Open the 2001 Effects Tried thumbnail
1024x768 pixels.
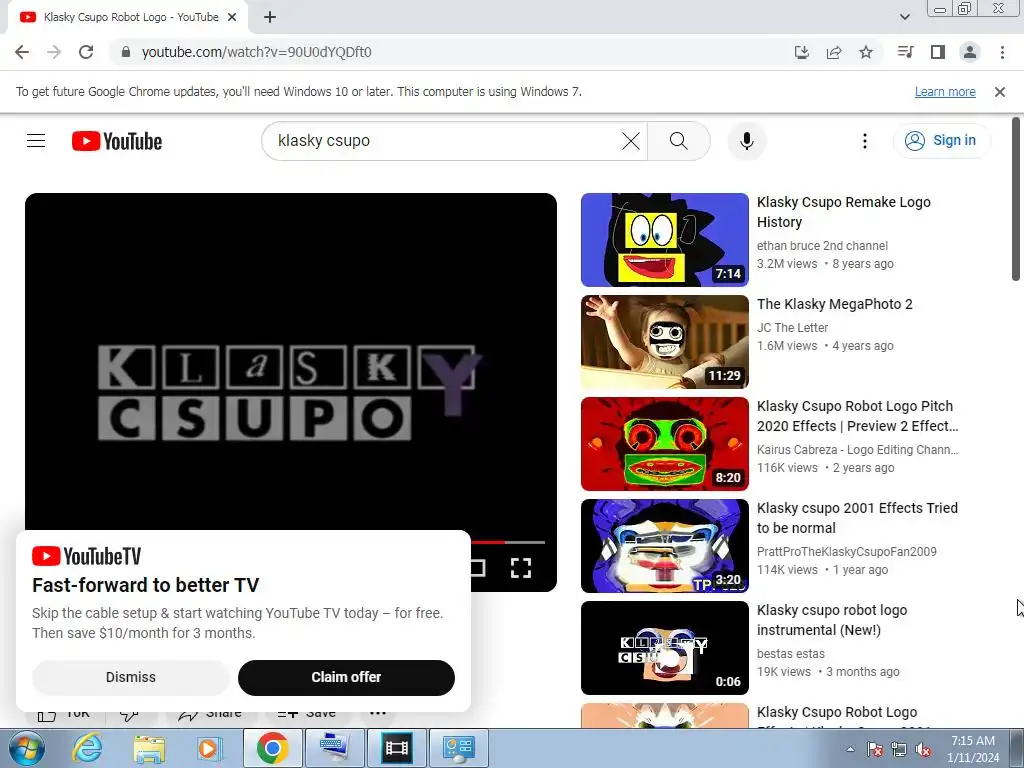[665, 545]
